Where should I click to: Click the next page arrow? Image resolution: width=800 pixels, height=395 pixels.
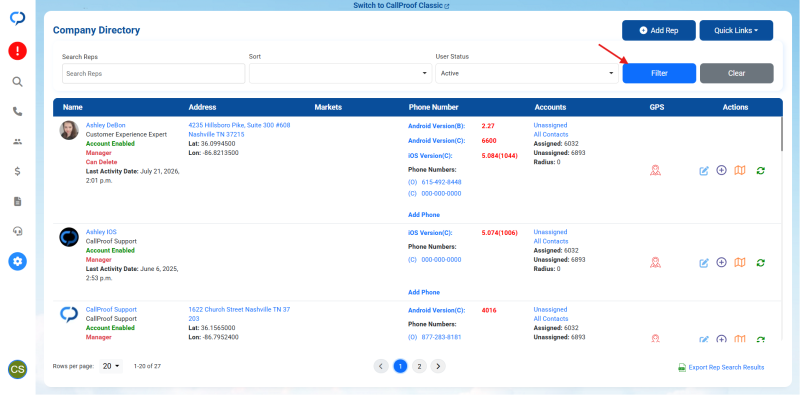point(438,366)
